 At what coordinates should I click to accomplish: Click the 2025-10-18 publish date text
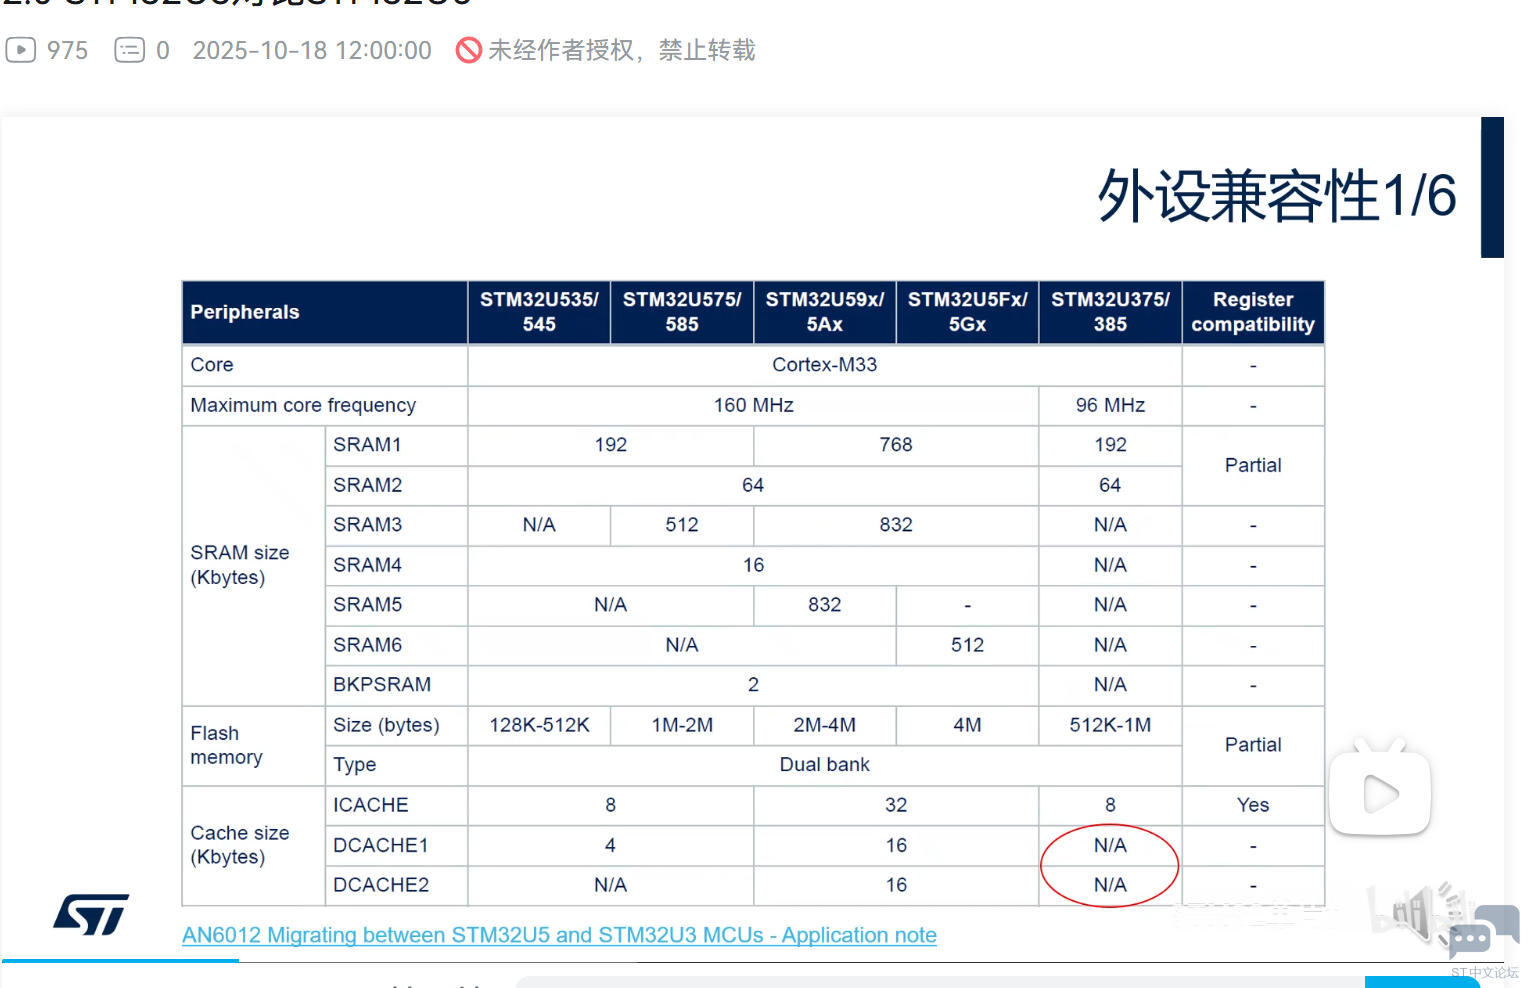pyautogui.click(x=312, y=50)
